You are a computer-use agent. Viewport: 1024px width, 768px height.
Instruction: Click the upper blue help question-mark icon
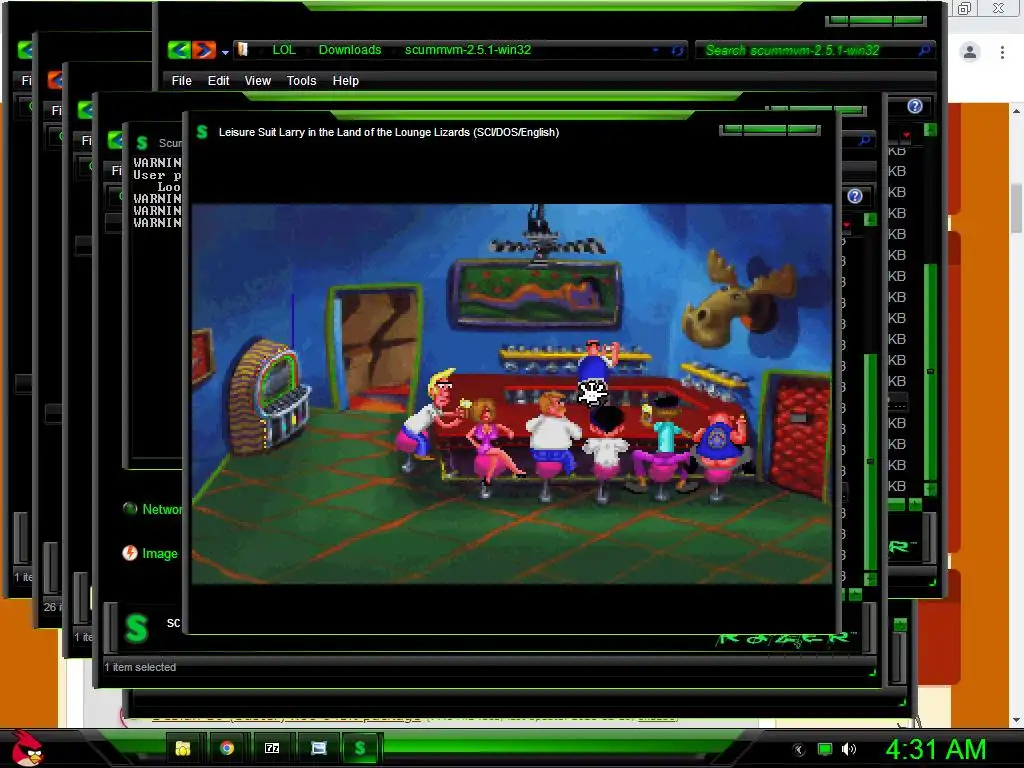pos(915,106)
